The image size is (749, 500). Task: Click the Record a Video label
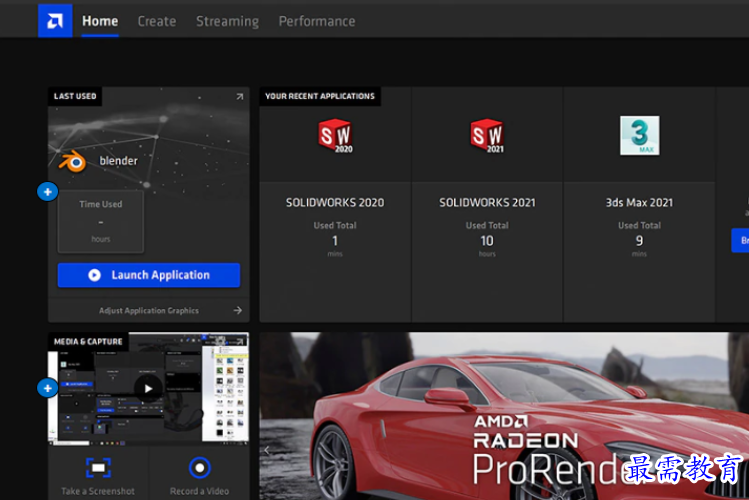199,491
